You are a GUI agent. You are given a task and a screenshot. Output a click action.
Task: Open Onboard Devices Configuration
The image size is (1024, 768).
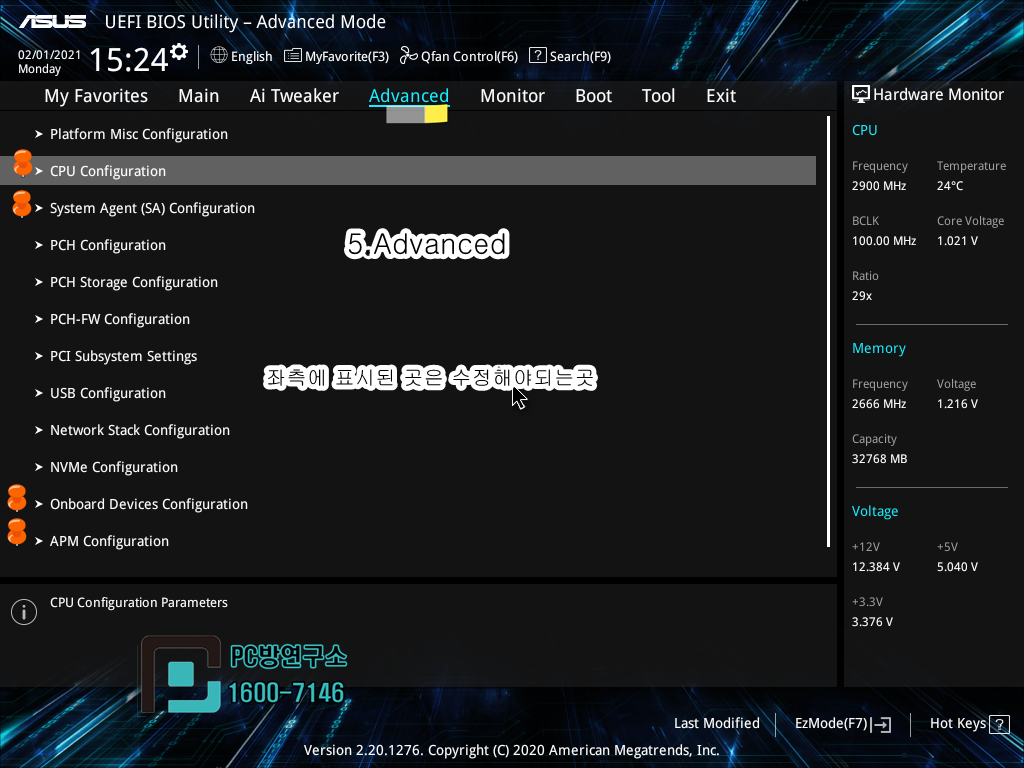click(x=149, y=504)
